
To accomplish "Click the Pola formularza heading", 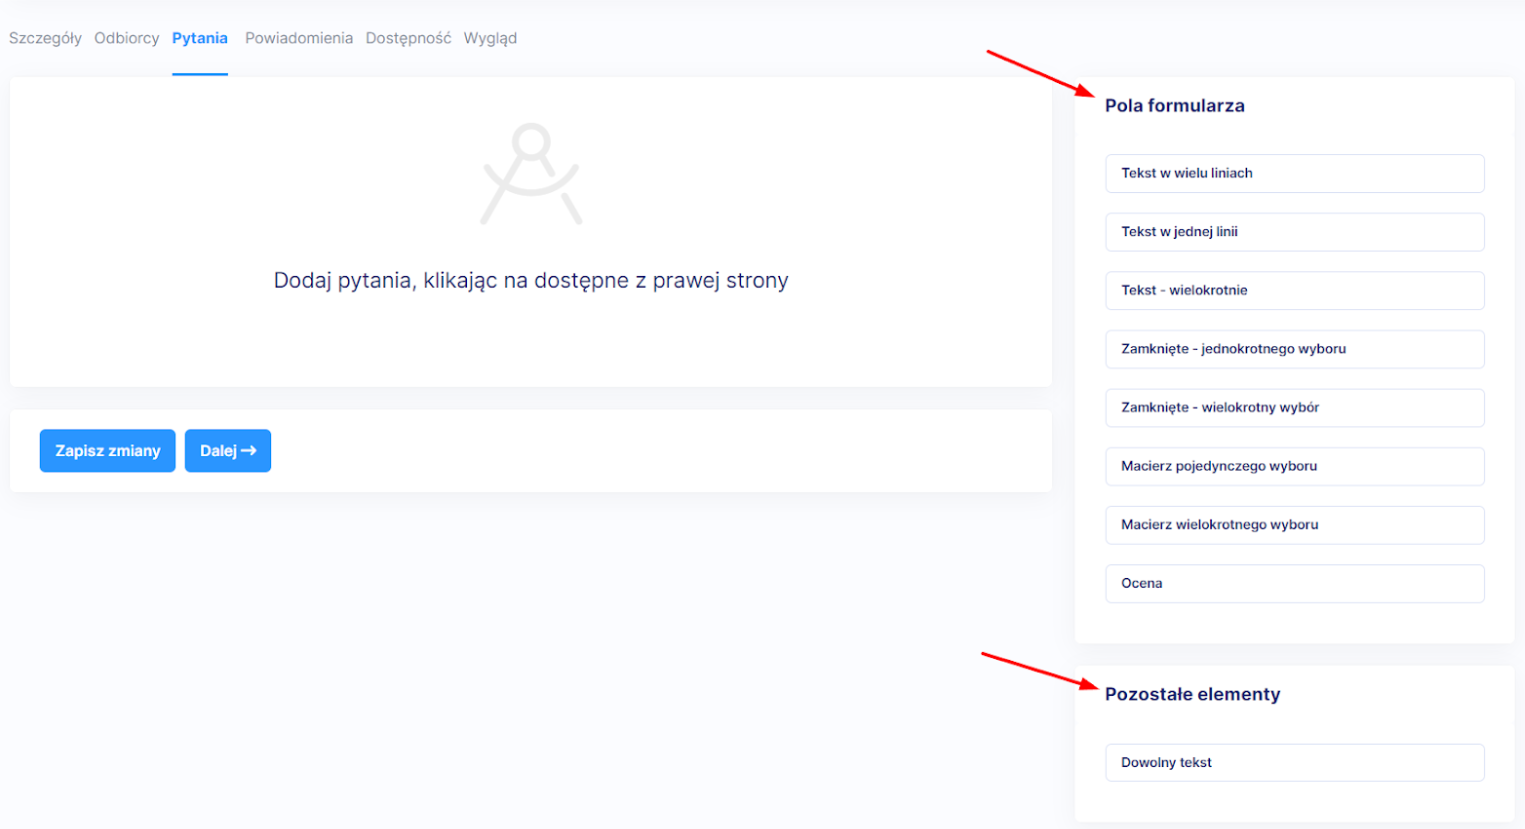I will [1174, 106].
